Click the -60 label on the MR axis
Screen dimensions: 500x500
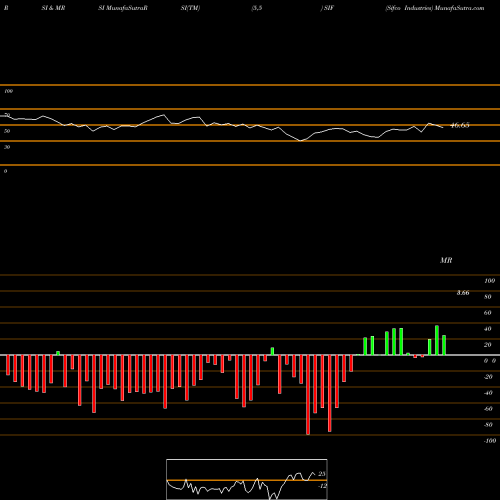point(488,409)
